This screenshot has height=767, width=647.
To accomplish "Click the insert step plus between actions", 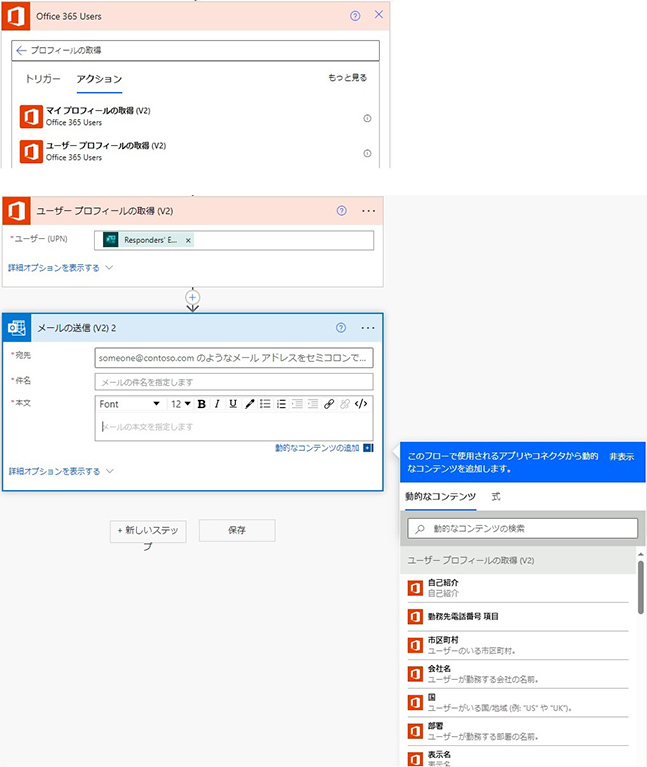I will click(193, 297).
